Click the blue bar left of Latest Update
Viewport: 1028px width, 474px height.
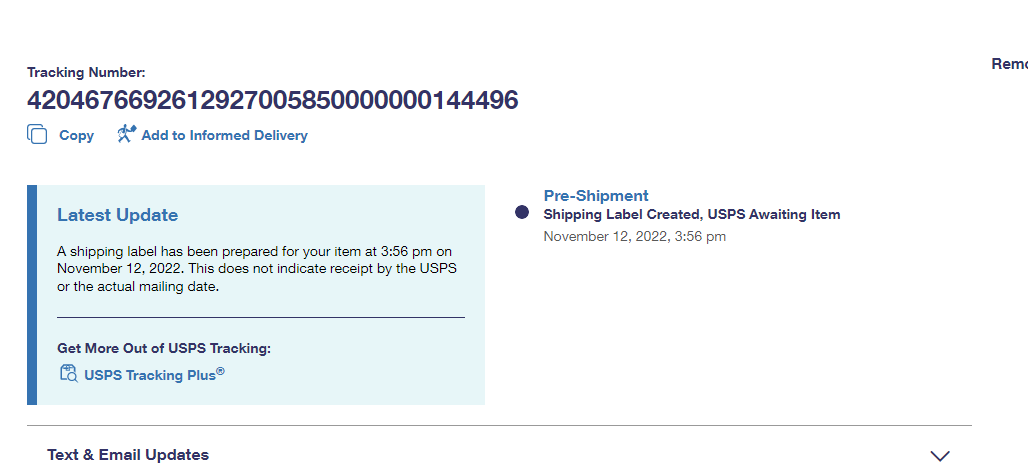click(32, 295)
